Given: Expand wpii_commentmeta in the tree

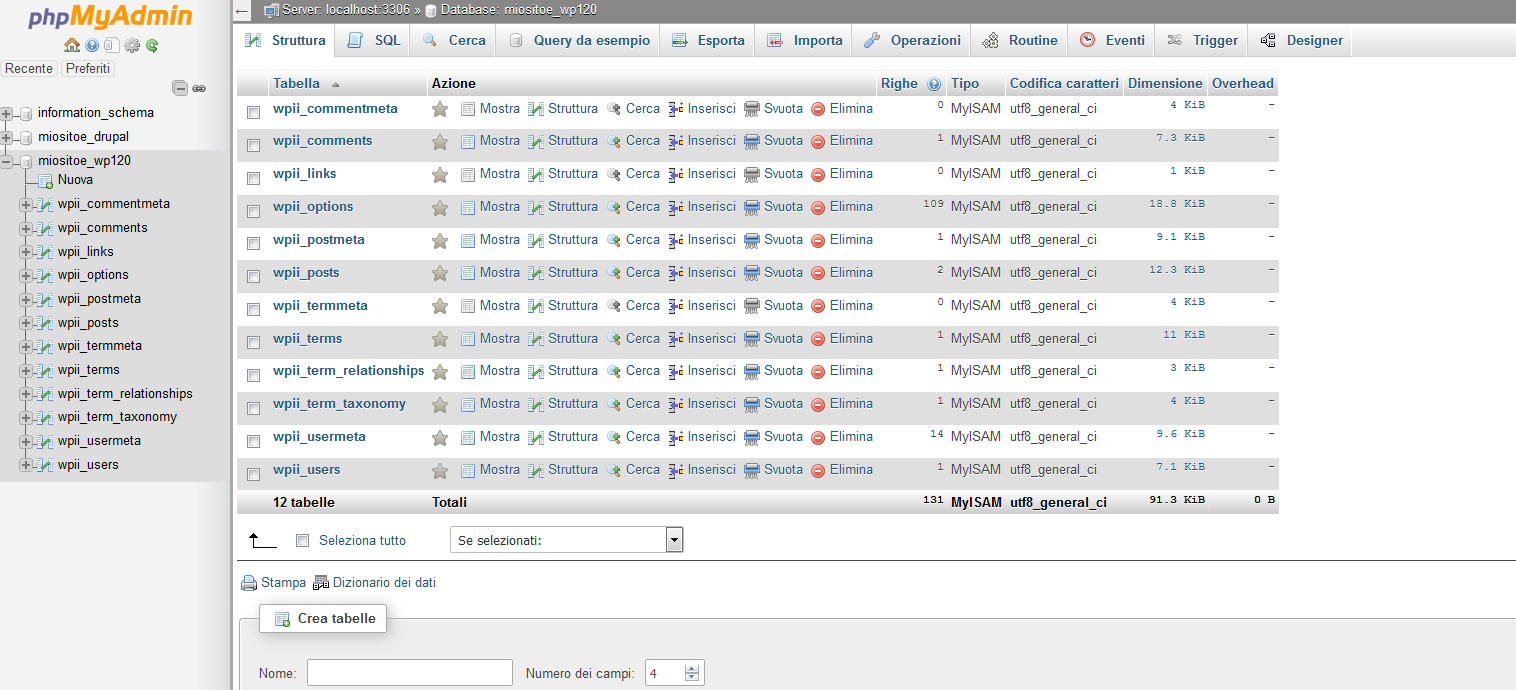Looking at the screenshot, I should (x=26, y=204).
